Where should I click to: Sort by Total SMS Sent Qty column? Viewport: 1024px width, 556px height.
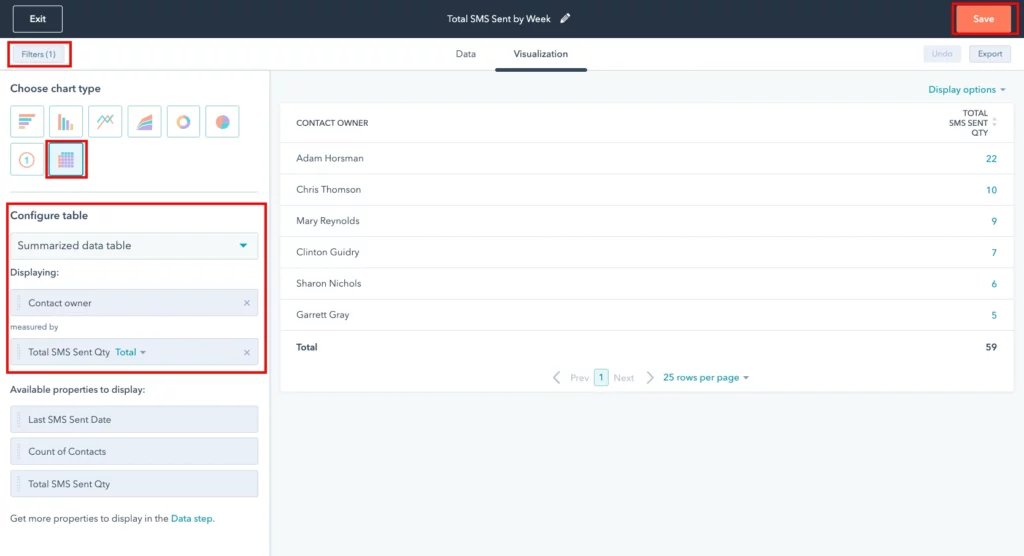pos(995,122)
